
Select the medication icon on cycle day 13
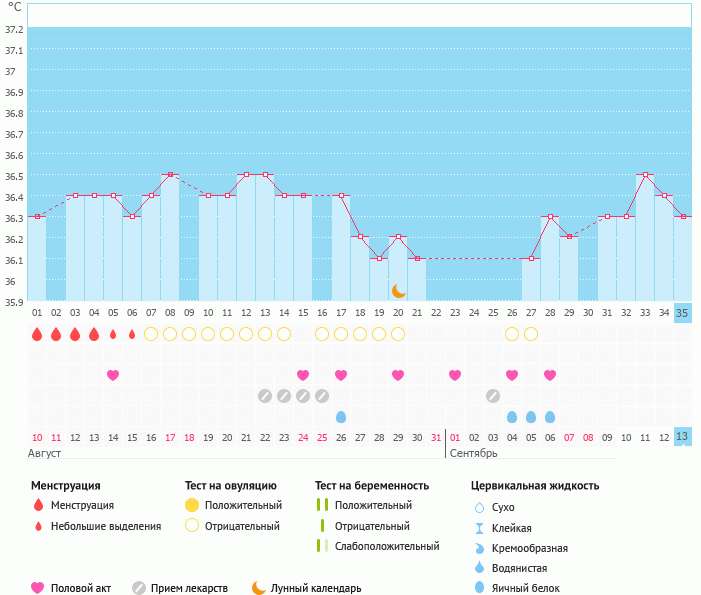click(x=265, y=396)
